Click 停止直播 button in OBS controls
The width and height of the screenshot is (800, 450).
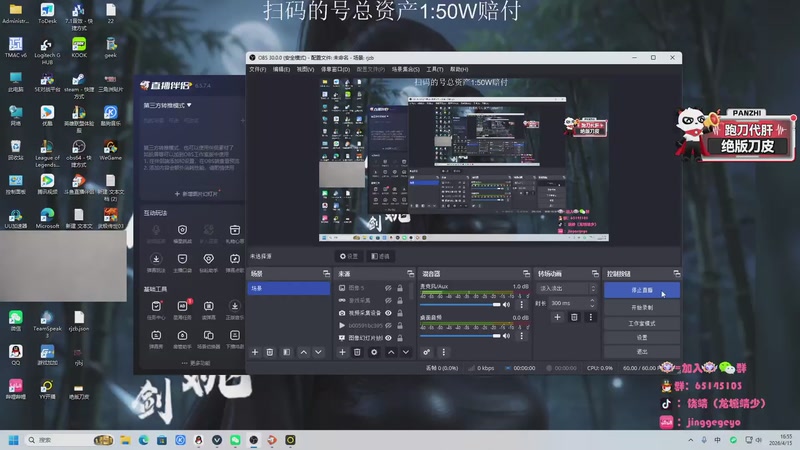click(642, 290)
